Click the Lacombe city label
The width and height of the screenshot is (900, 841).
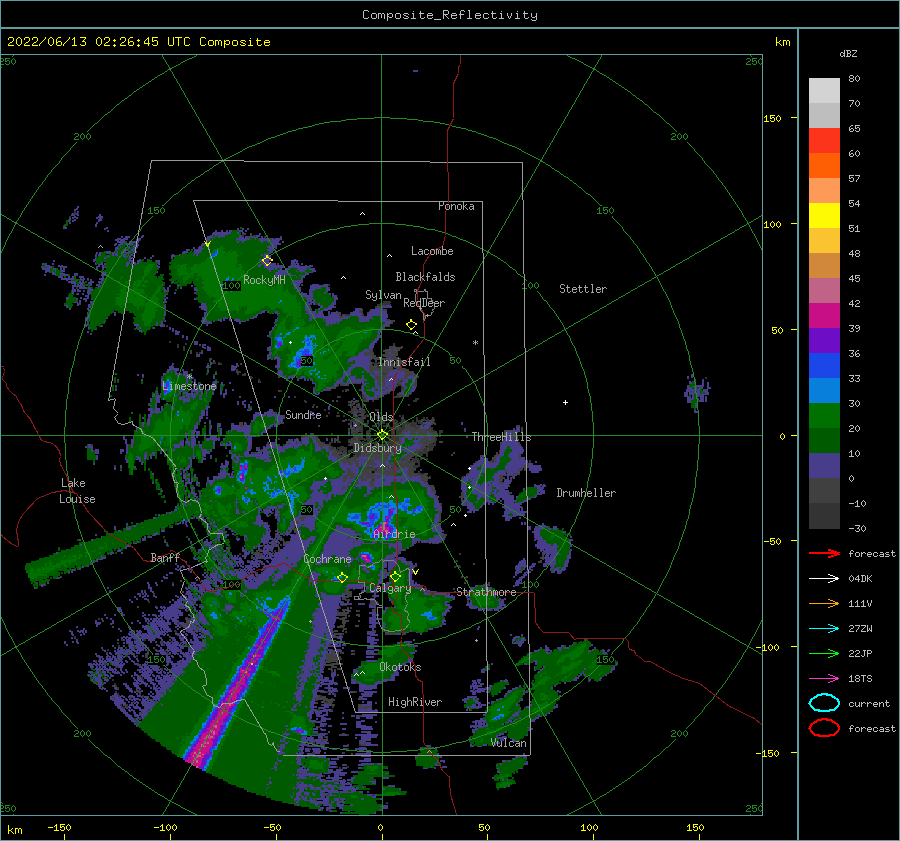[432, 251]
